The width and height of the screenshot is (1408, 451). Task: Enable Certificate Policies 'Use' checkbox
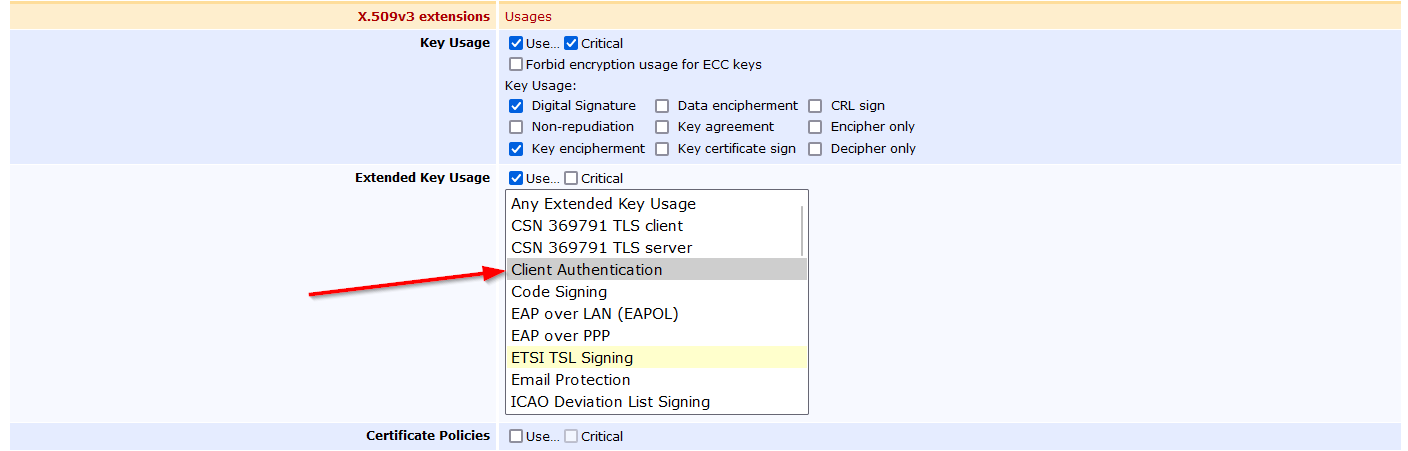pos(516,436)
